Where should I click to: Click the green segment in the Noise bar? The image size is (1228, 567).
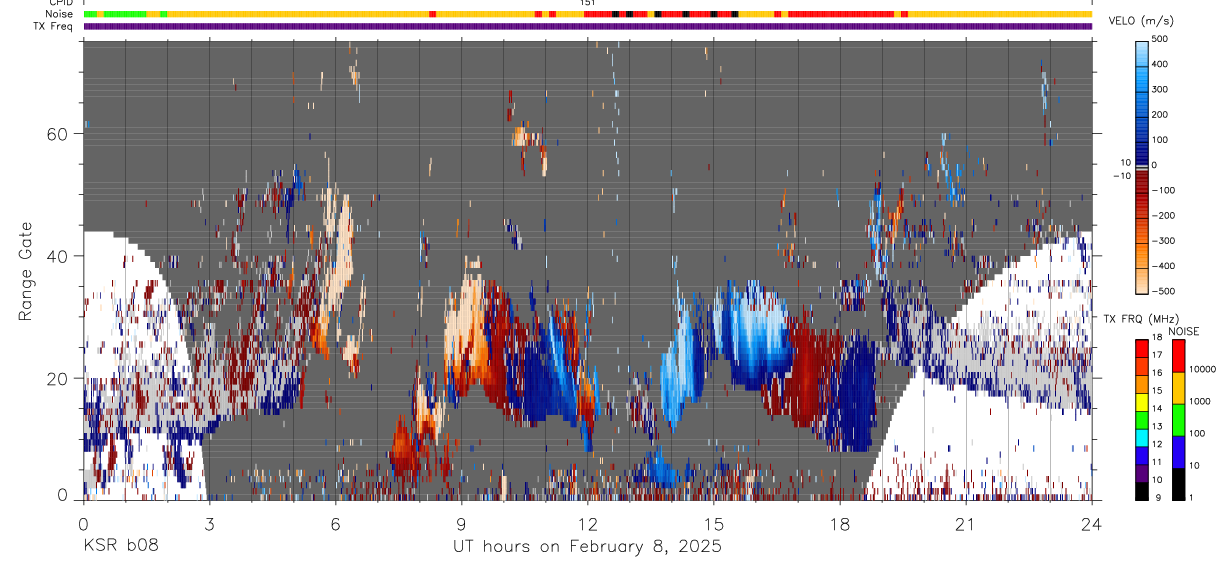124,14
